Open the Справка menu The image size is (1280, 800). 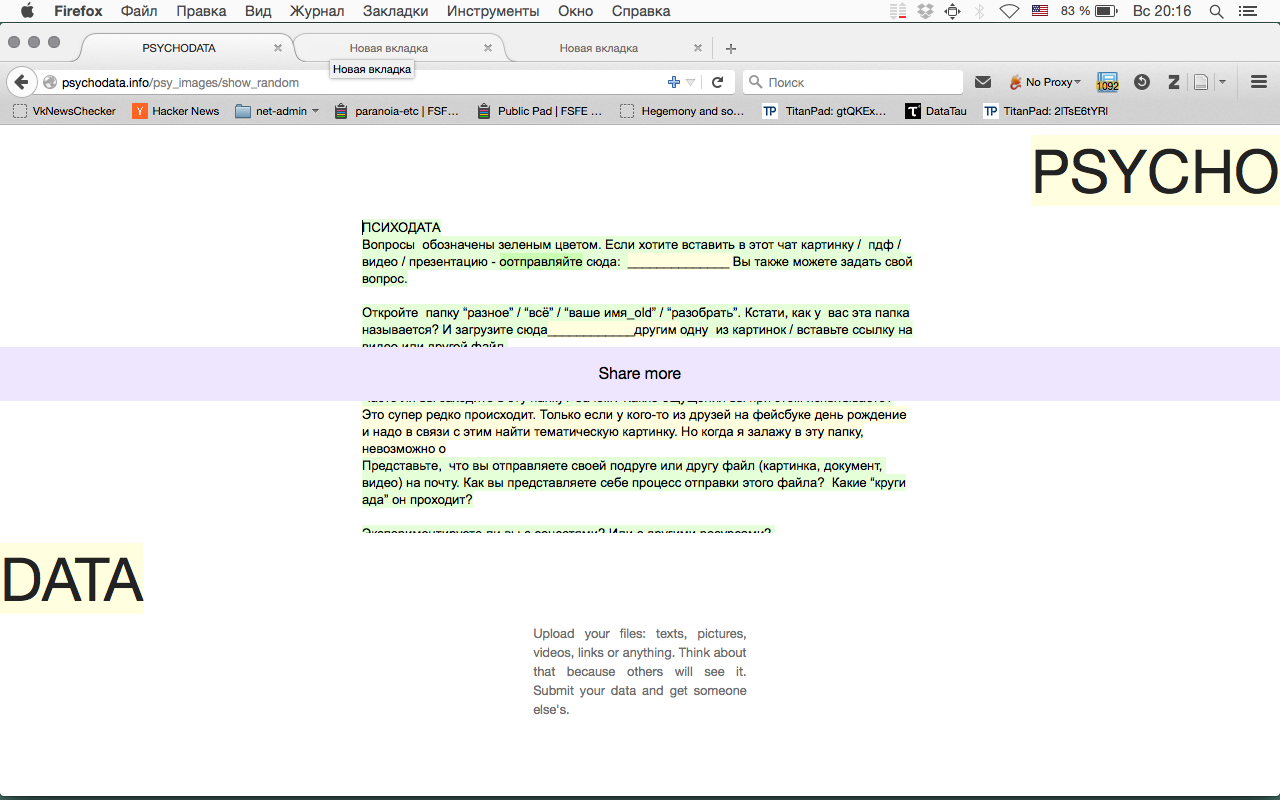pos(640,11)
